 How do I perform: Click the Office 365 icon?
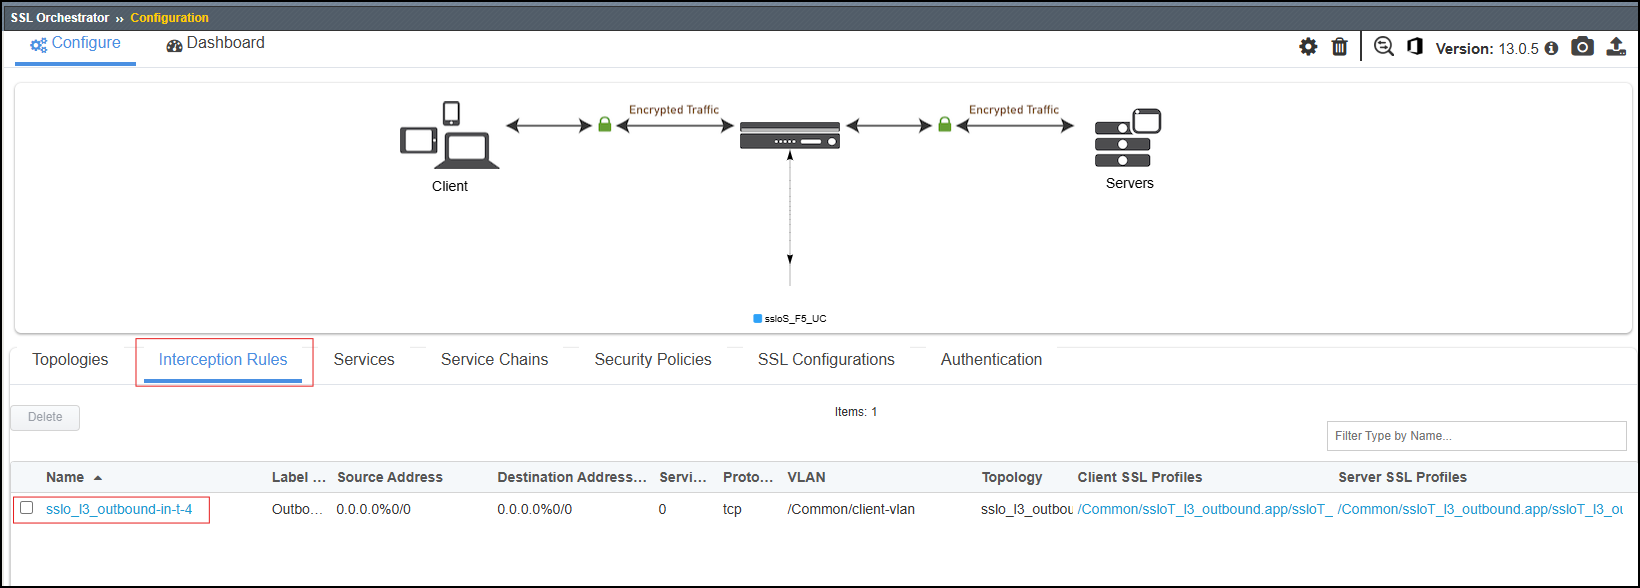point(1415,46)
